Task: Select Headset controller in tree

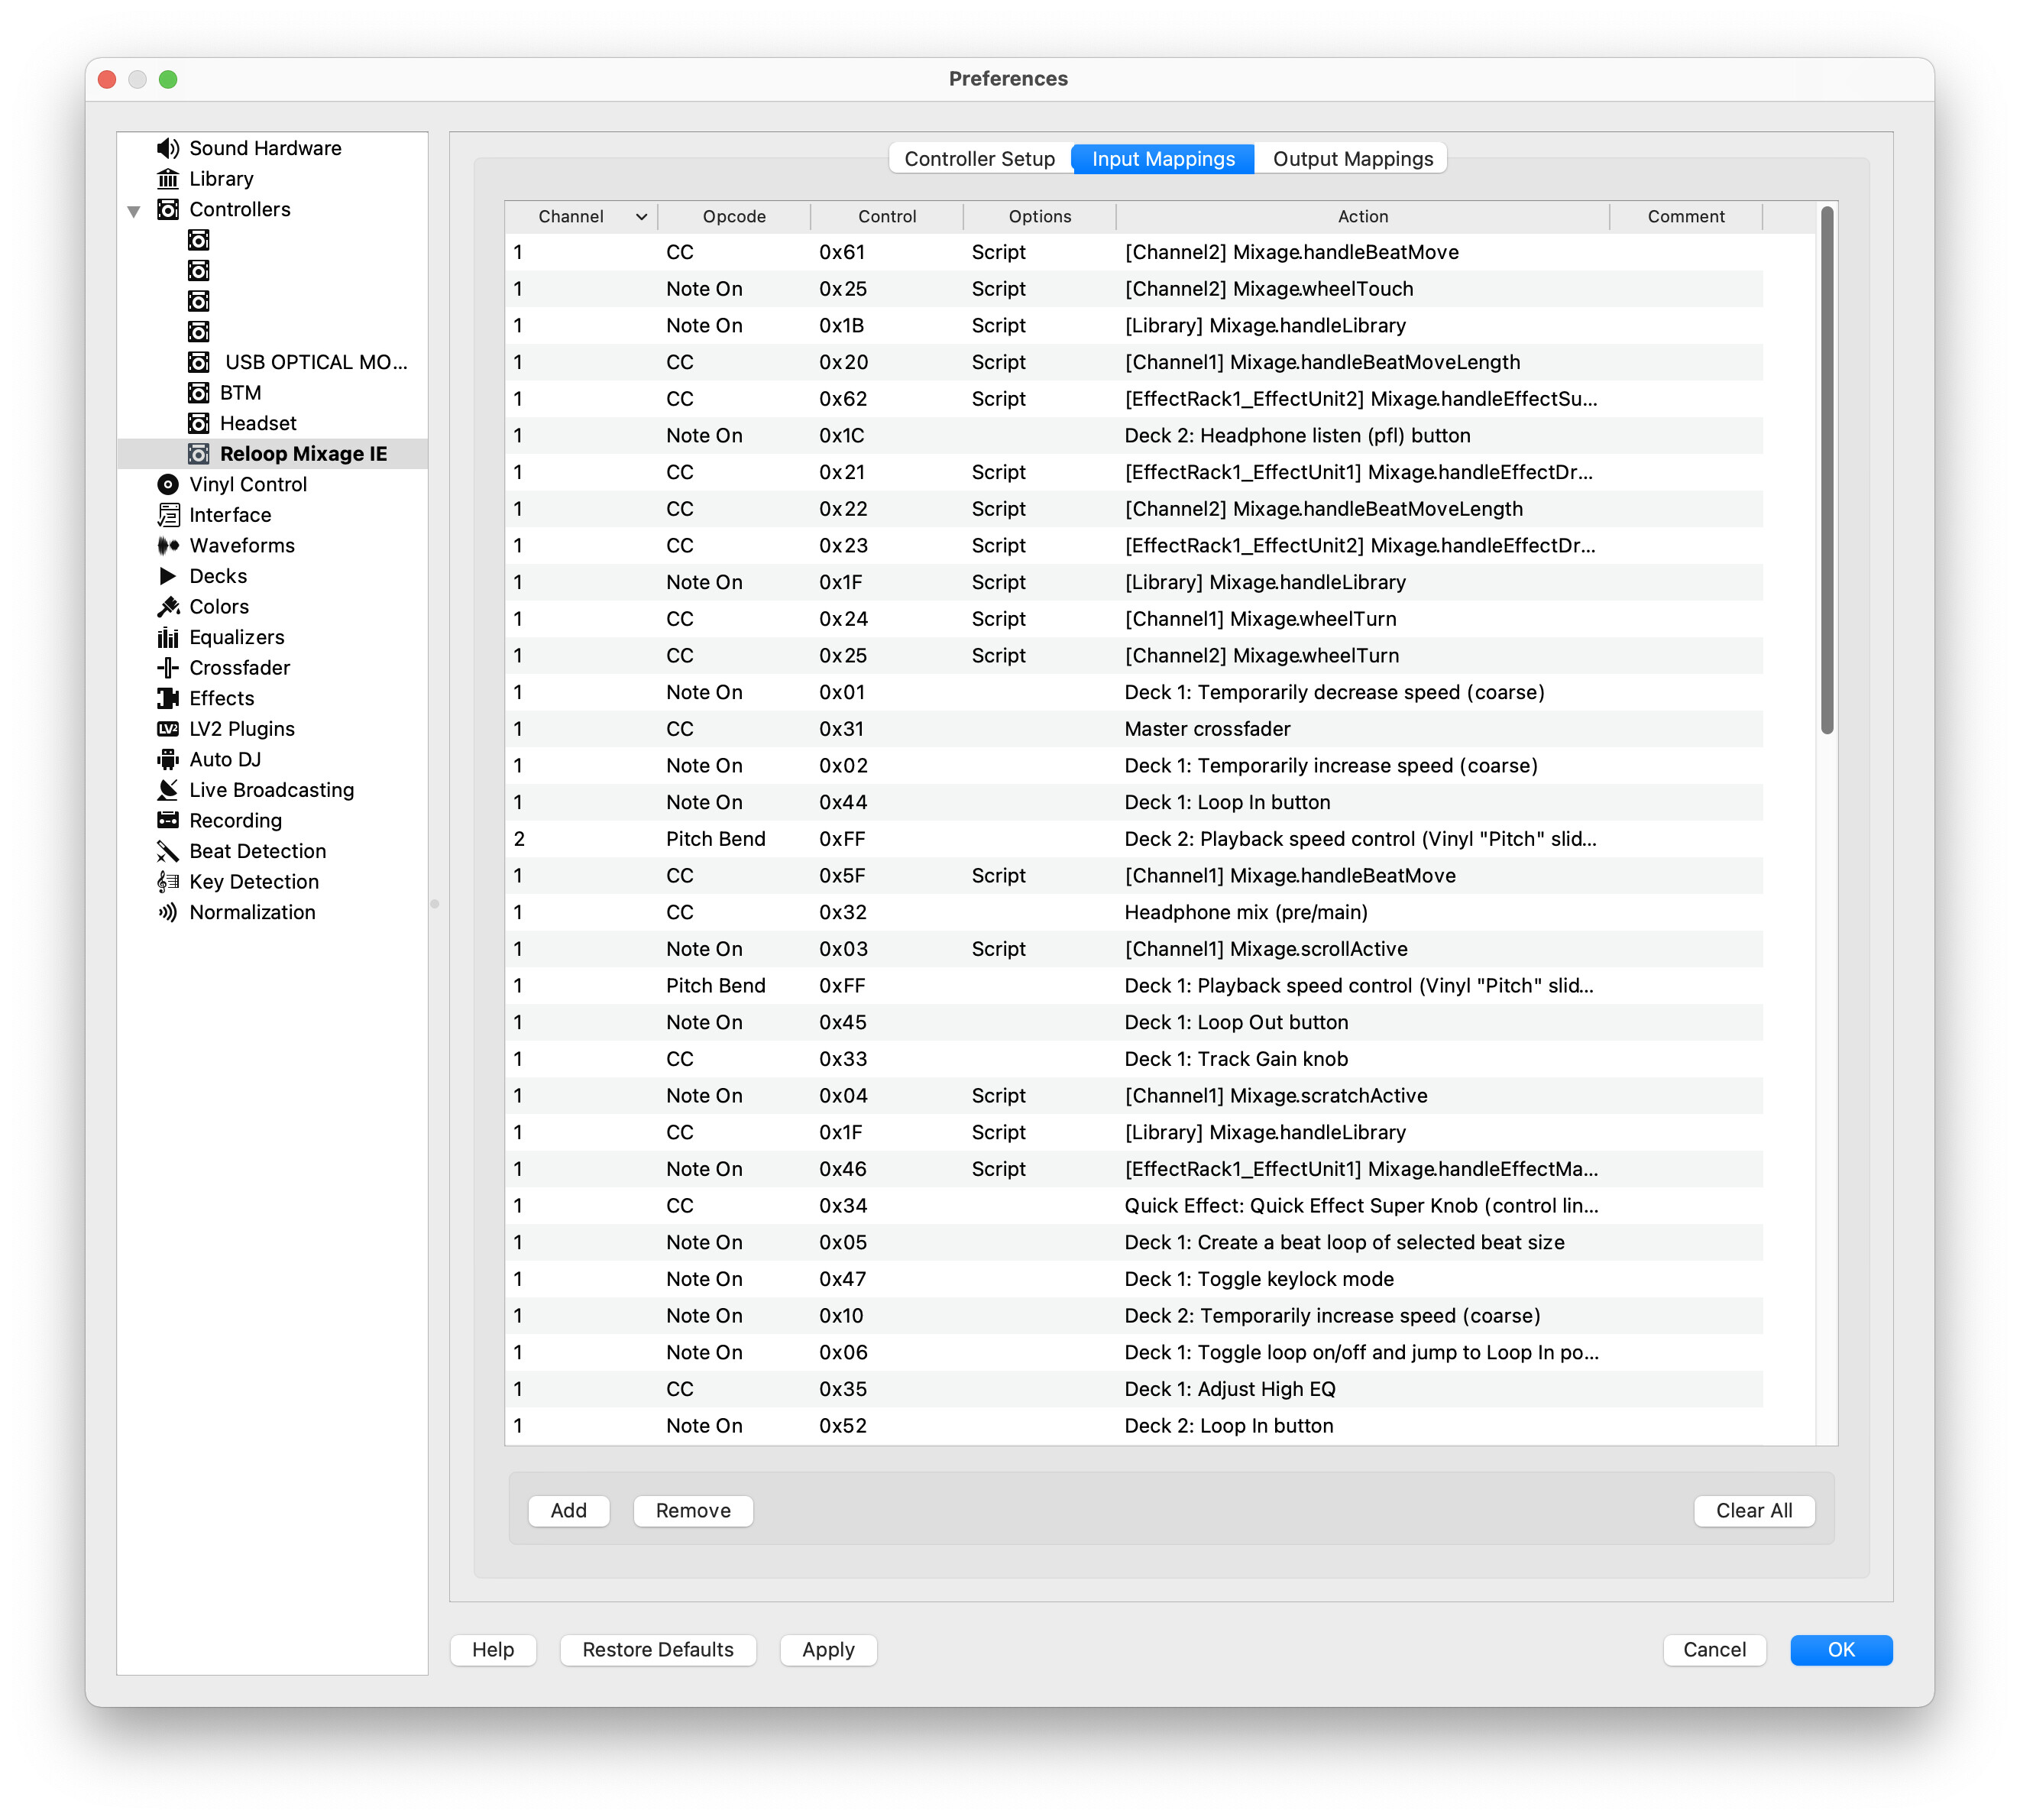Action: pos(257,423)
